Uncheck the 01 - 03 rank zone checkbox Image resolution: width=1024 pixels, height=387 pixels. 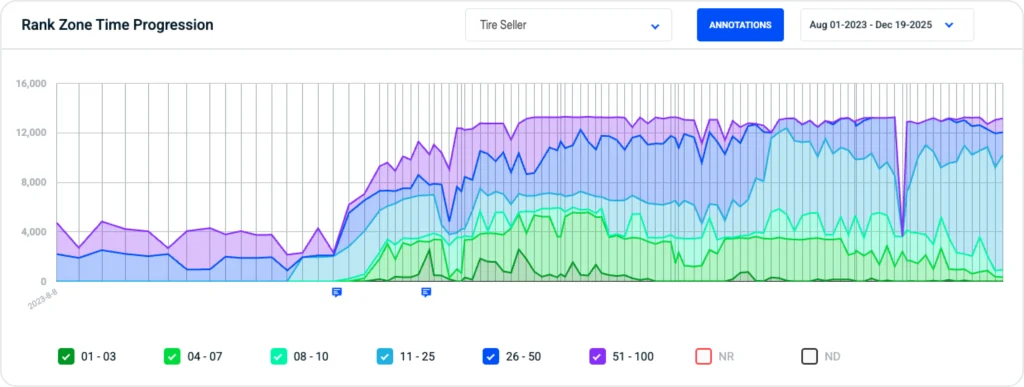pyautogui.click(x=66, y=356)
